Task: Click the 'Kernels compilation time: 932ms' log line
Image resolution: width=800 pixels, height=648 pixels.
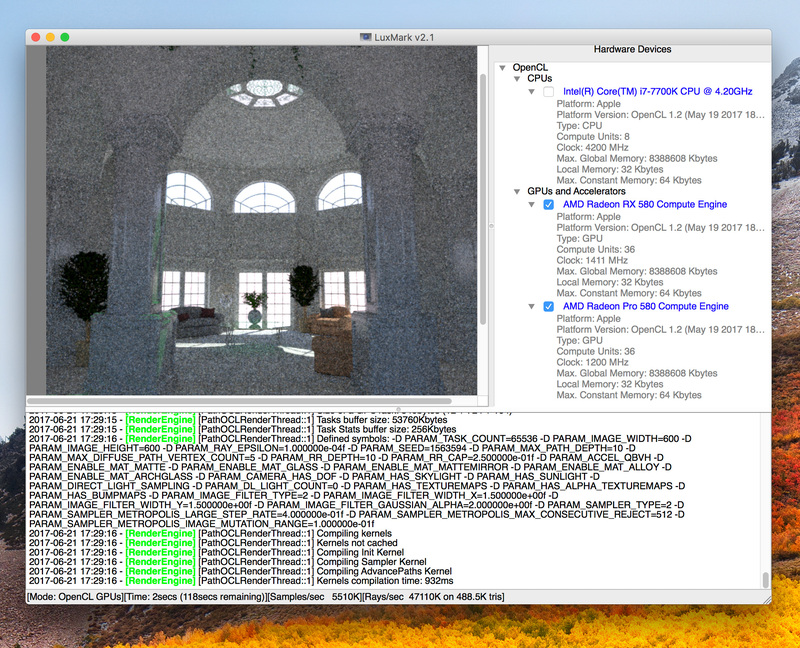Action: [241, 581]
